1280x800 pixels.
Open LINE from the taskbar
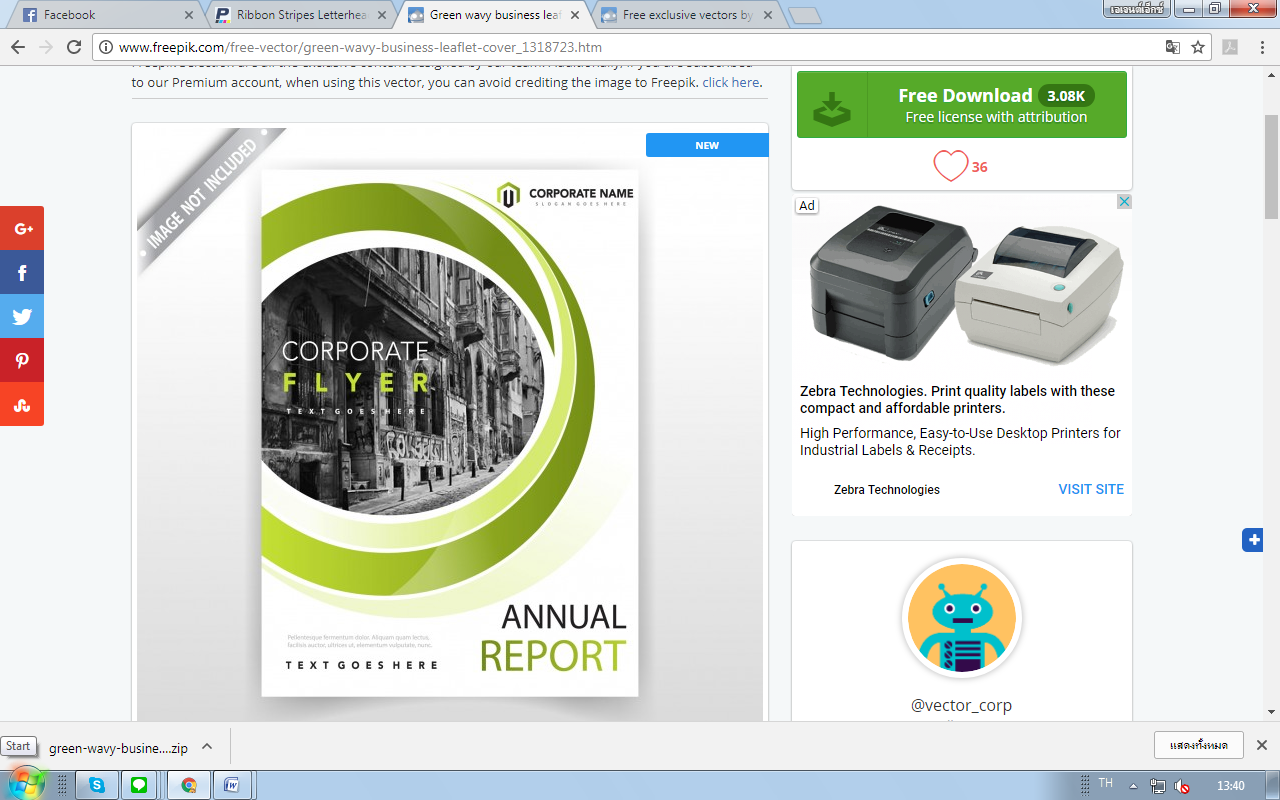coord(139,785)
